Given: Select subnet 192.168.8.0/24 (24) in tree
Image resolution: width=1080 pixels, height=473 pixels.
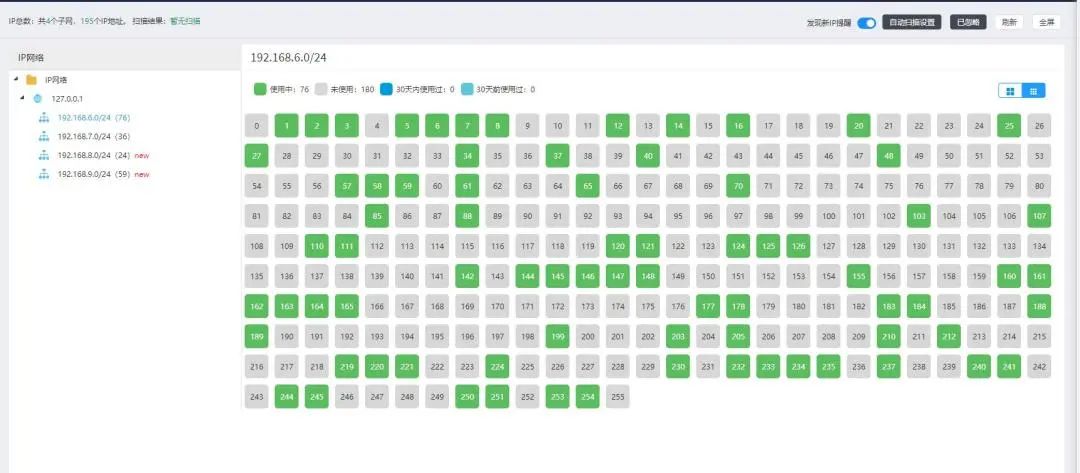Looking at the screenshot, I should (x=94, y=156).
